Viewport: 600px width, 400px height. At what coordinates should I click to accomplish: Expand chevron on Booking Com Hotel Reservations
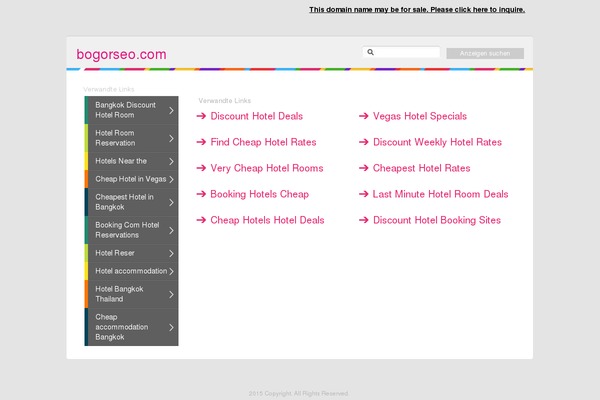(x=171, y=230)
